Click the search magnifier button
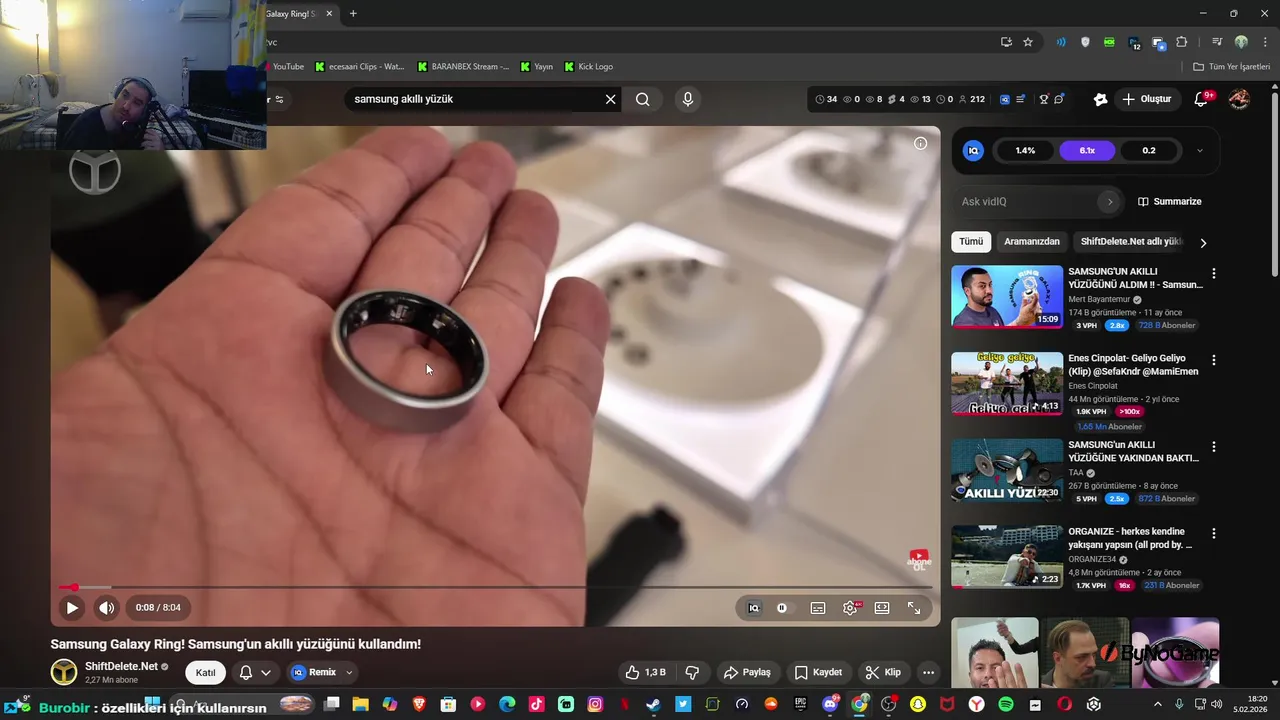This screenshot has width=1280, height=720. pos(642,99)
